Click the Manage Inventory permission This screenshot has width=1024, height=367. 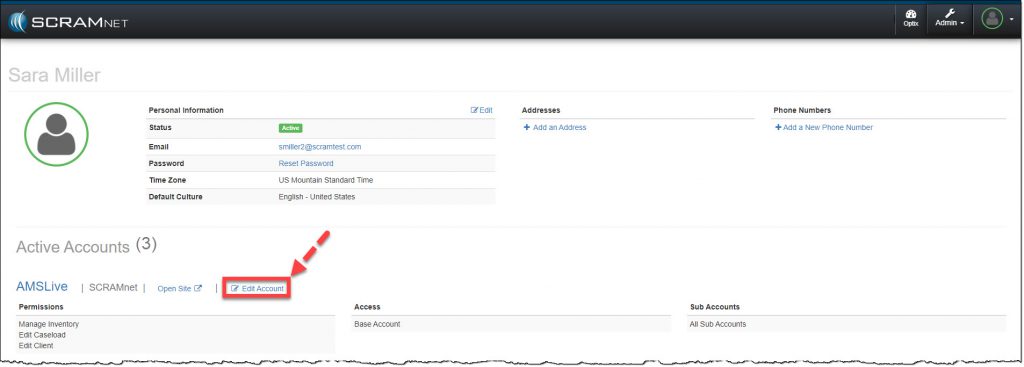tap(49, 324)
